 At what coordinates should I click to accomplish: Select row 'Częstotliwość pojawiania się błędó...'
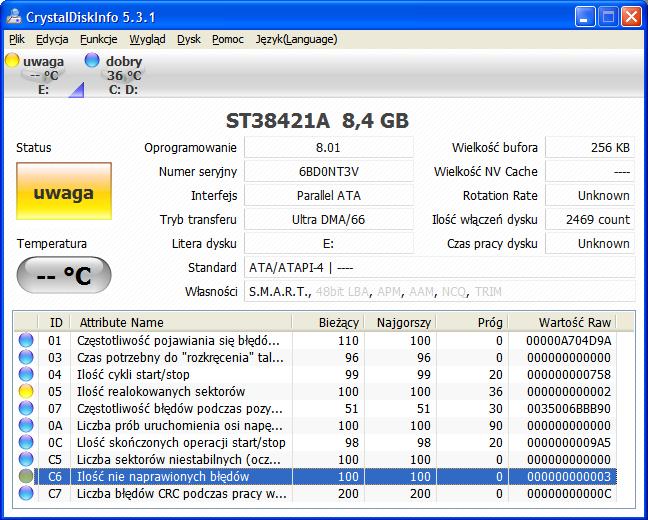tap(315, 341)
